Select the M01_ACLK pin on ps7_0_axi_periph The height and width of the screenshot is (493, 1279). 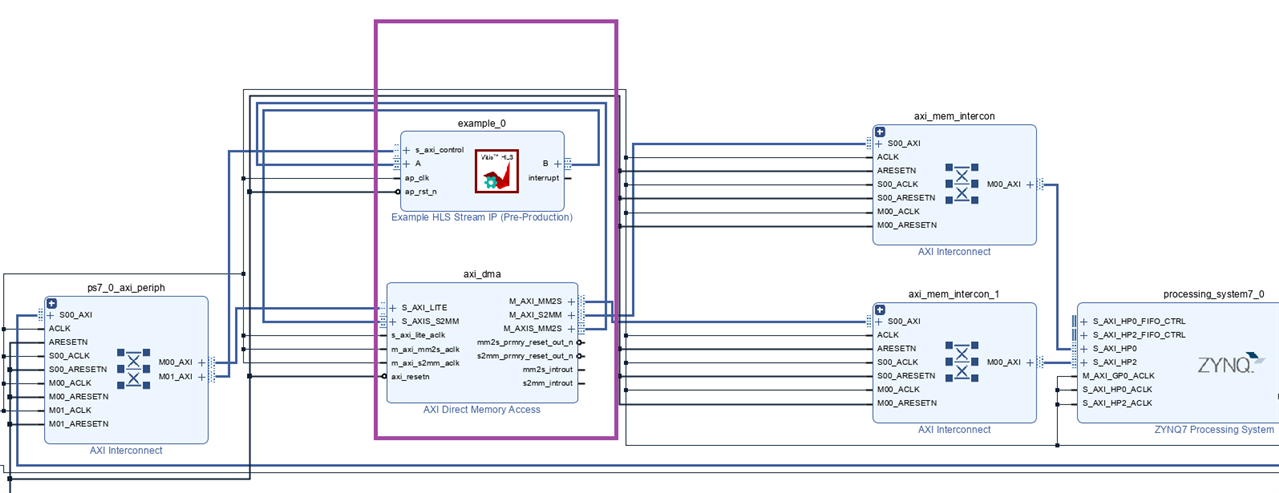tap(70, 410)
